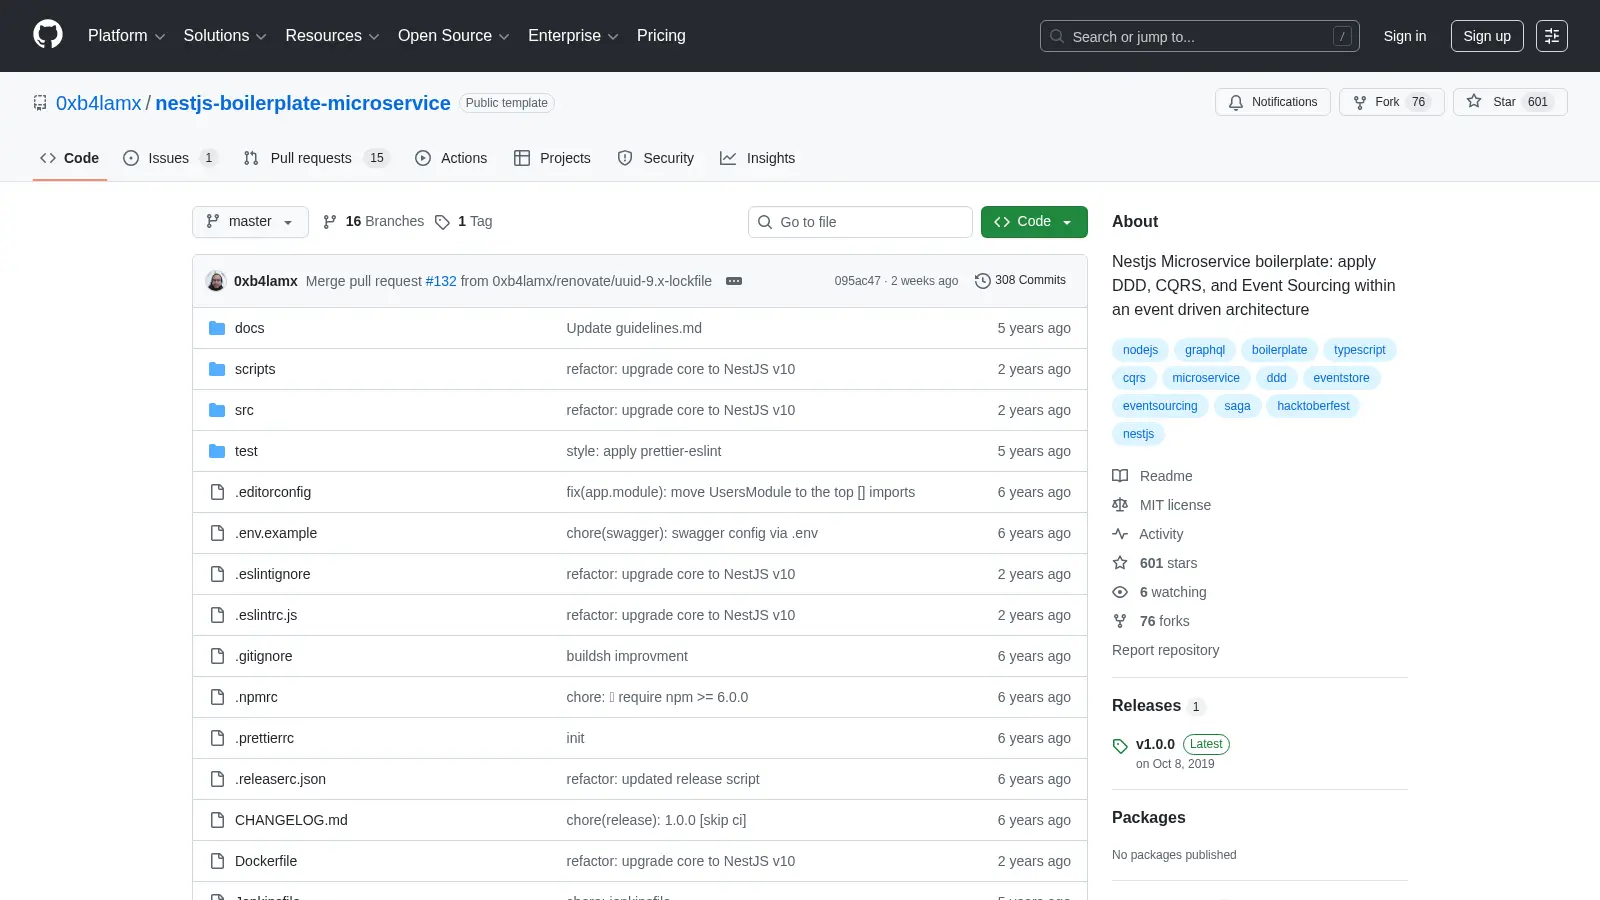This screenshot has width=1600, height=900.
Task: Expand the Platform menu
Action: click(126, 36)
